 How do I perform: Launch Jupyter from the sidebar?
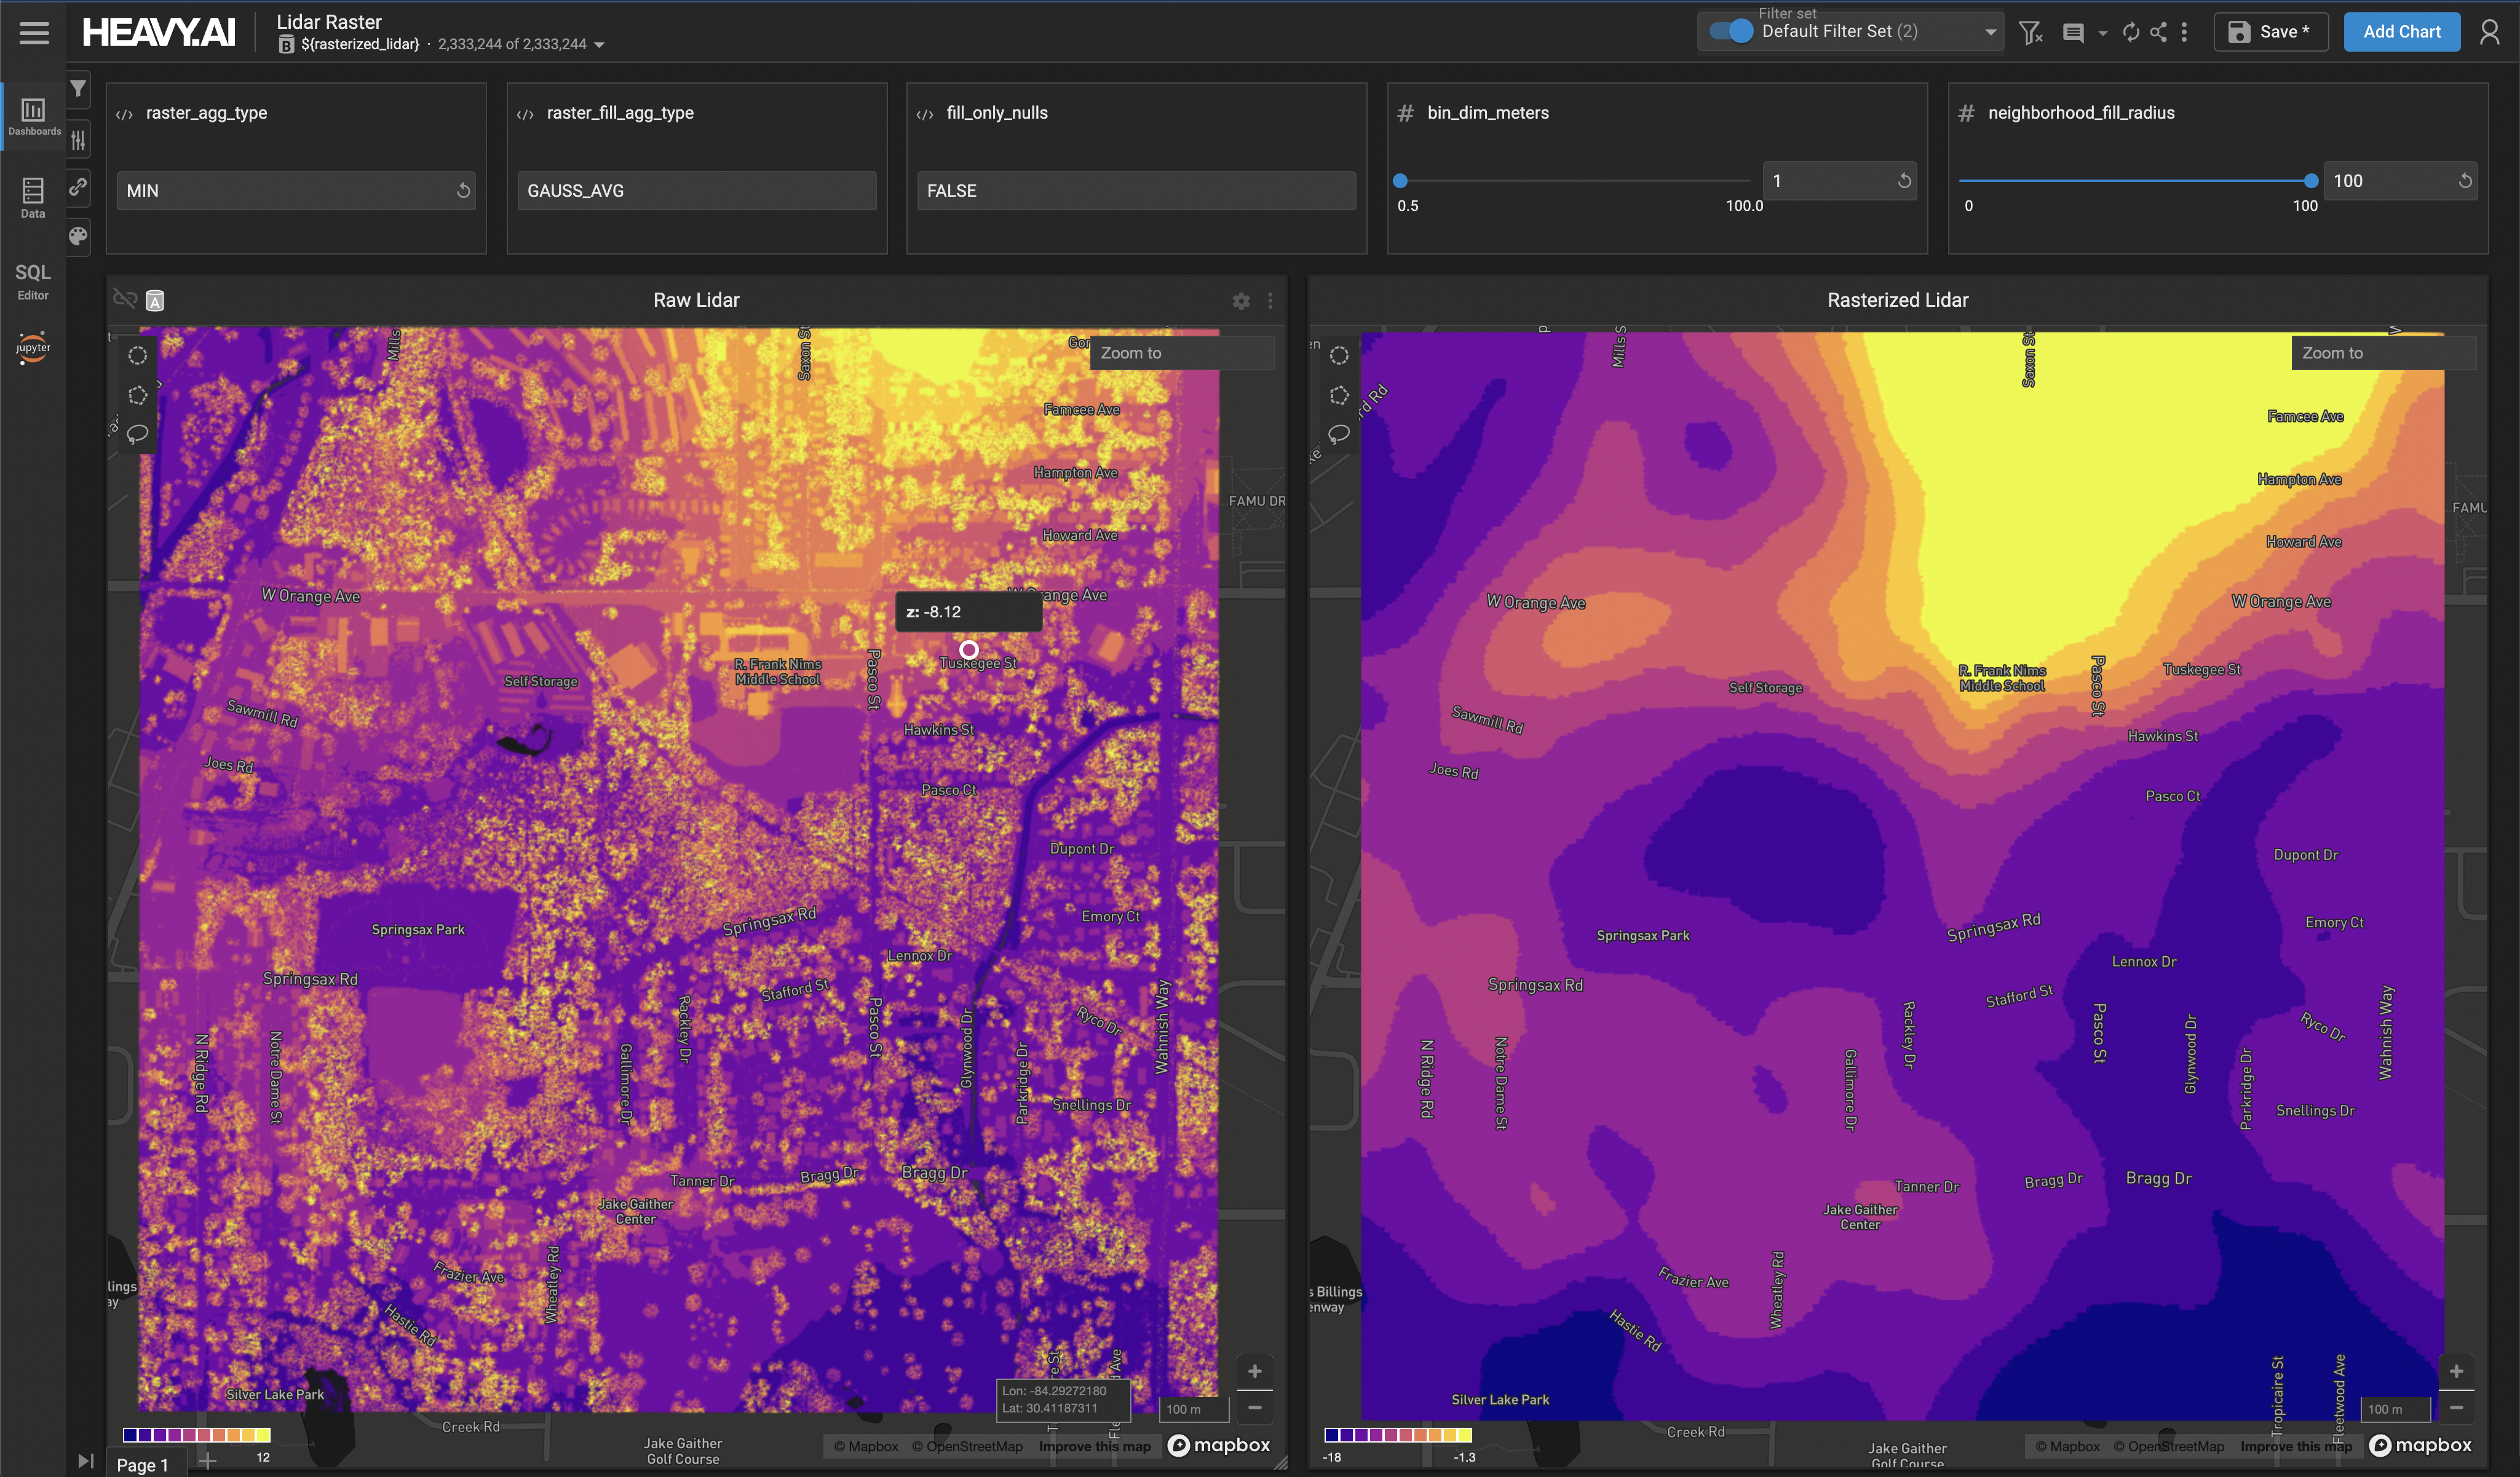click(x=33, y=347)
